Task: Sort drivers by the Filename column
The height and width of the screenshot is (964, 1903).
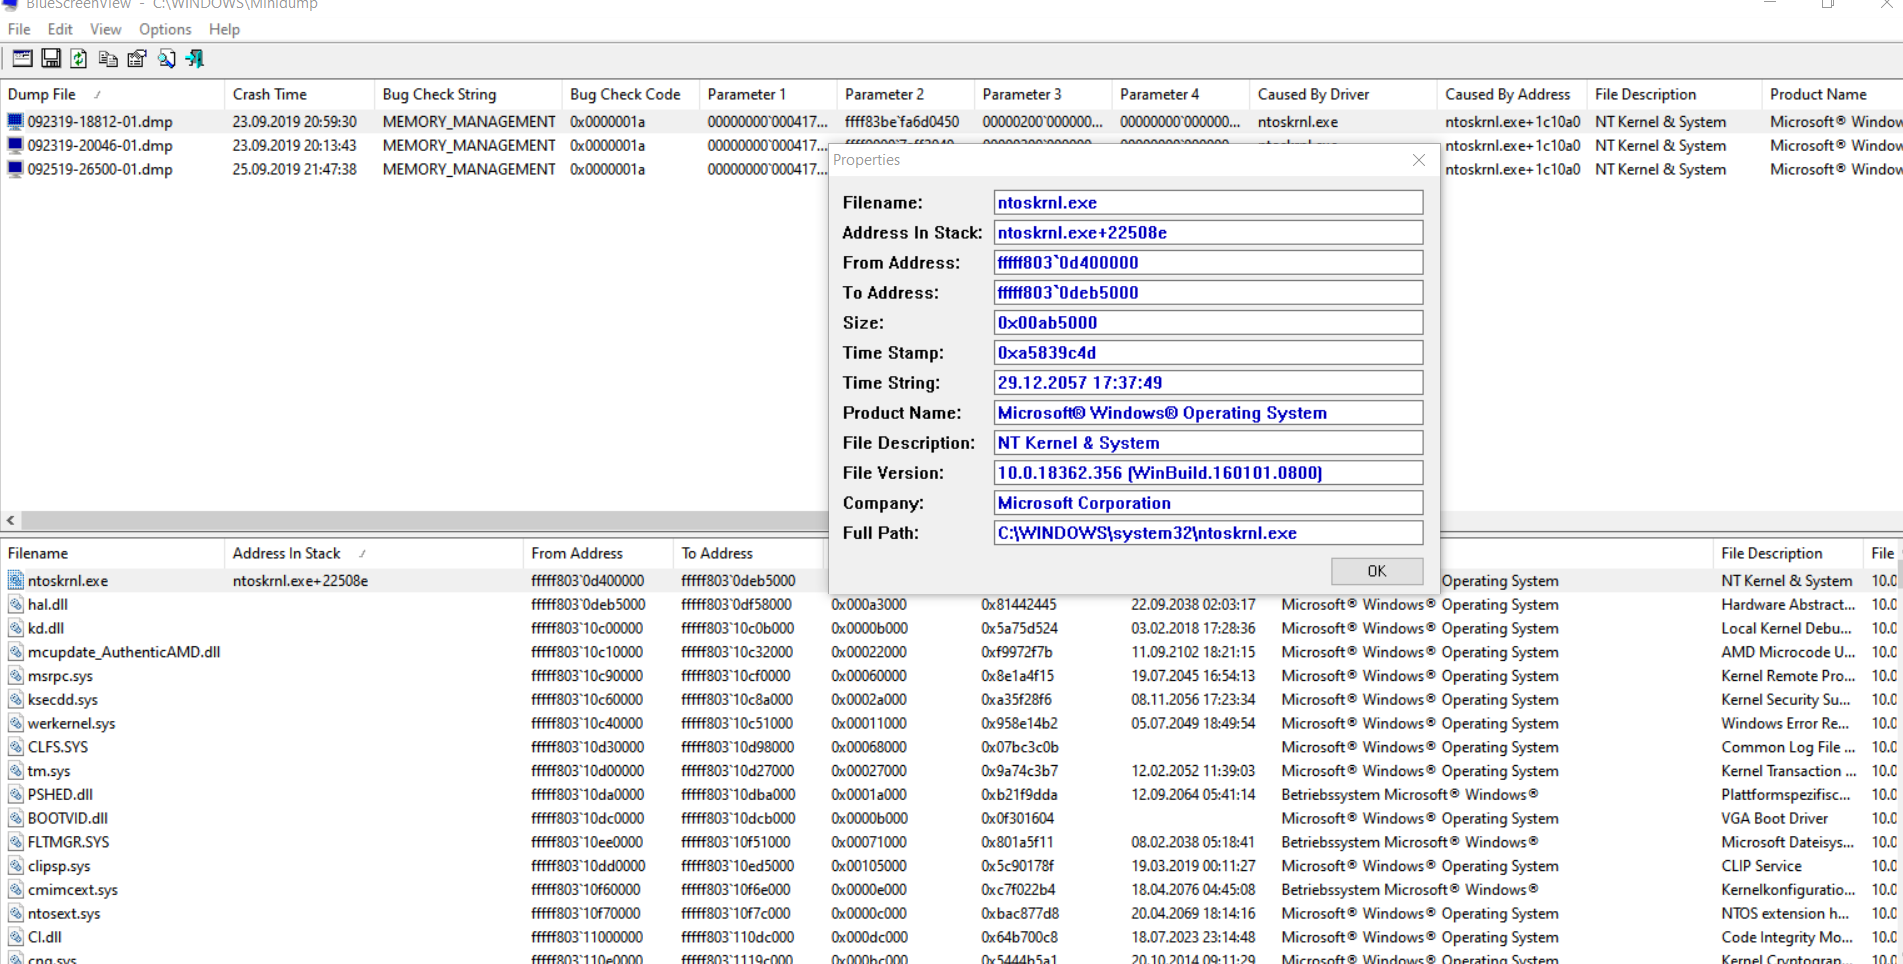Action: pos(112,553)
